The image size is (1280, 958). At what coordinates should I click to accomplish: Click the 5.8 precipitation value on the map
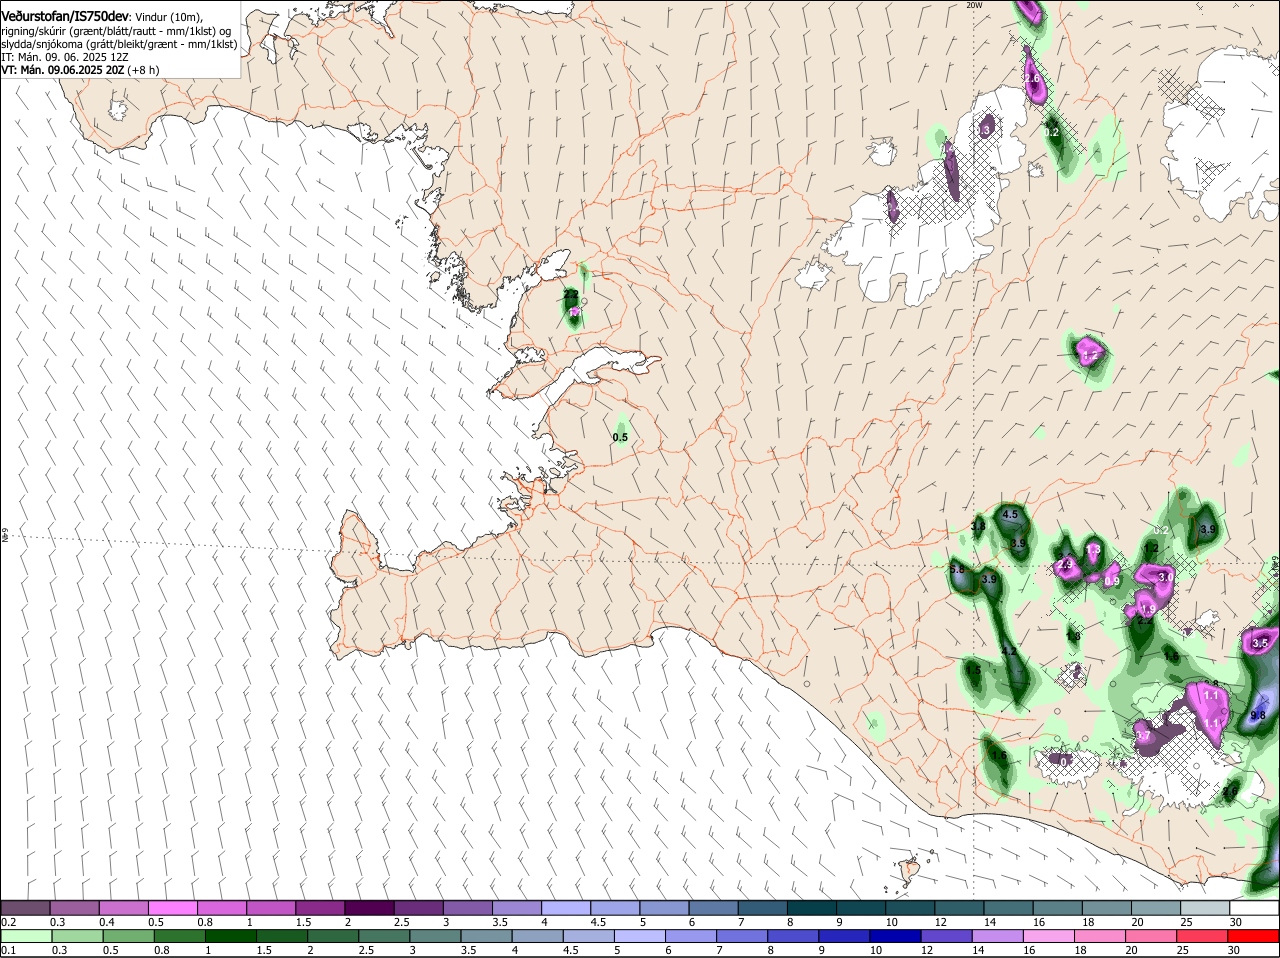pyautogui.click(x=957, y=569)
